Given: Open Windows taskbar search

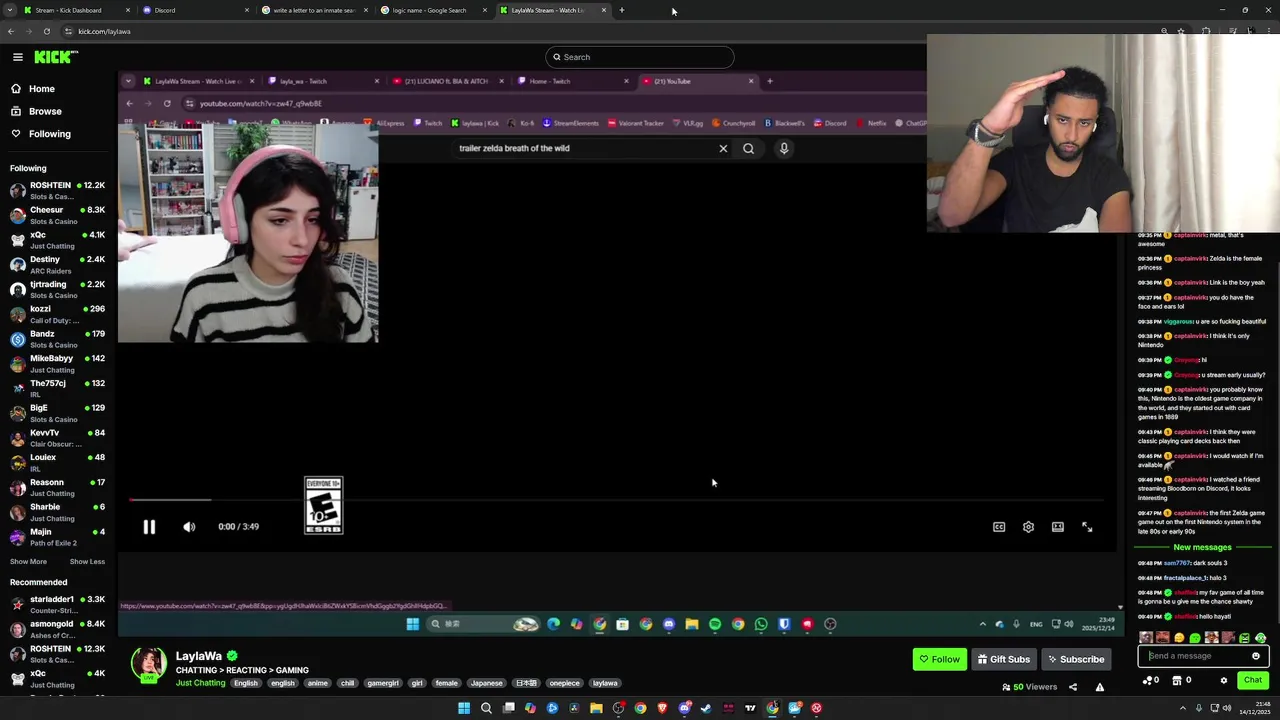Looking at the screenshot, I should pyautogui.click(x=486, y=708).
